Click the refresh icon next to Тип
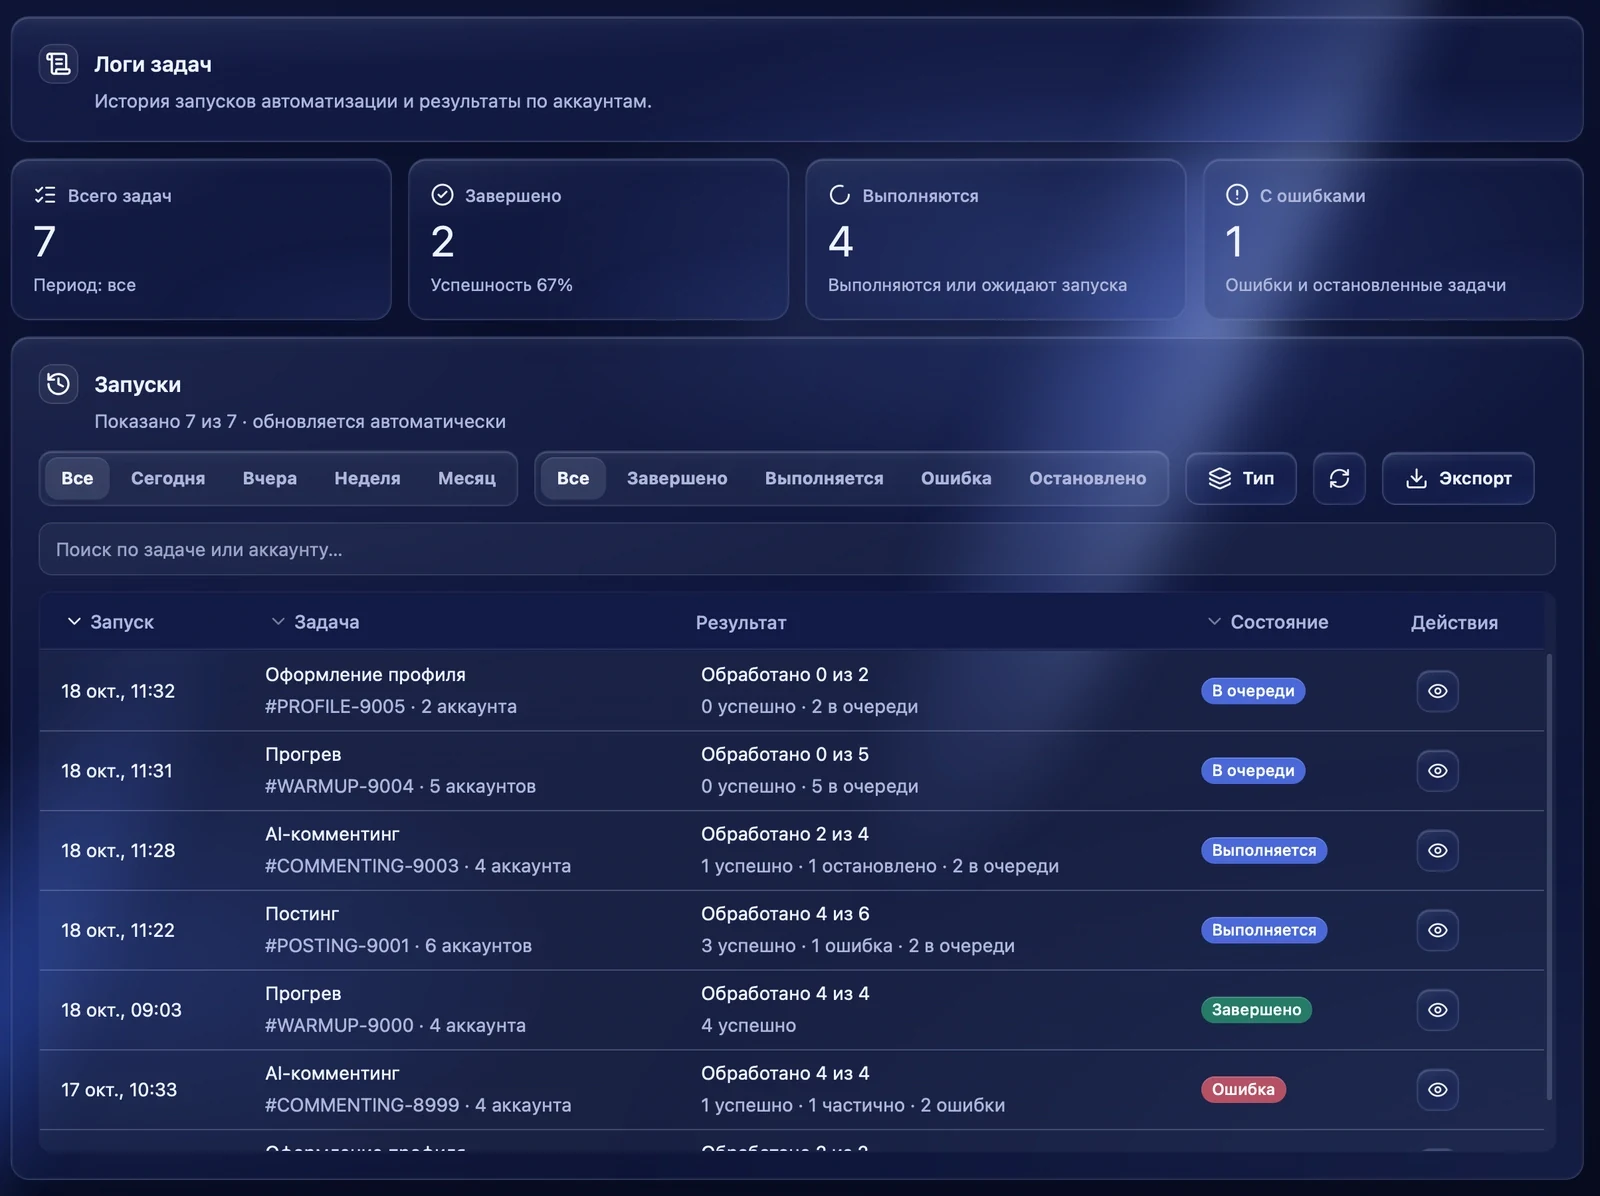Image resolution: width=1600 pixels, height=1196 pixels. coord(1339,478)
